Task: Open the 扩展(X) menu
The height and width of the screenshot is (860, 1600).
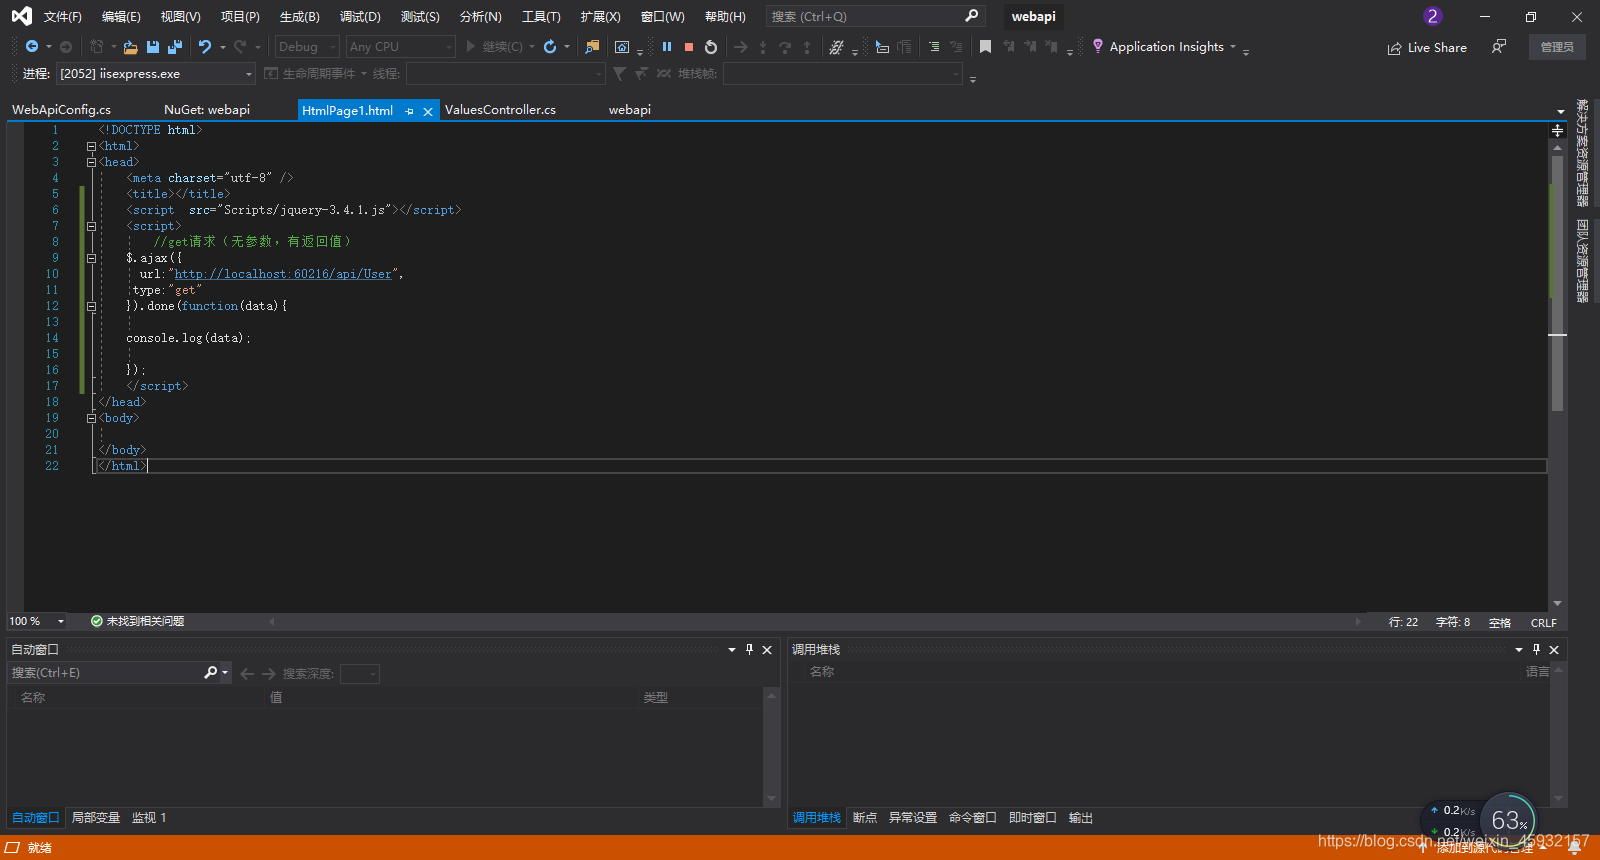Action: click(600, 17)
